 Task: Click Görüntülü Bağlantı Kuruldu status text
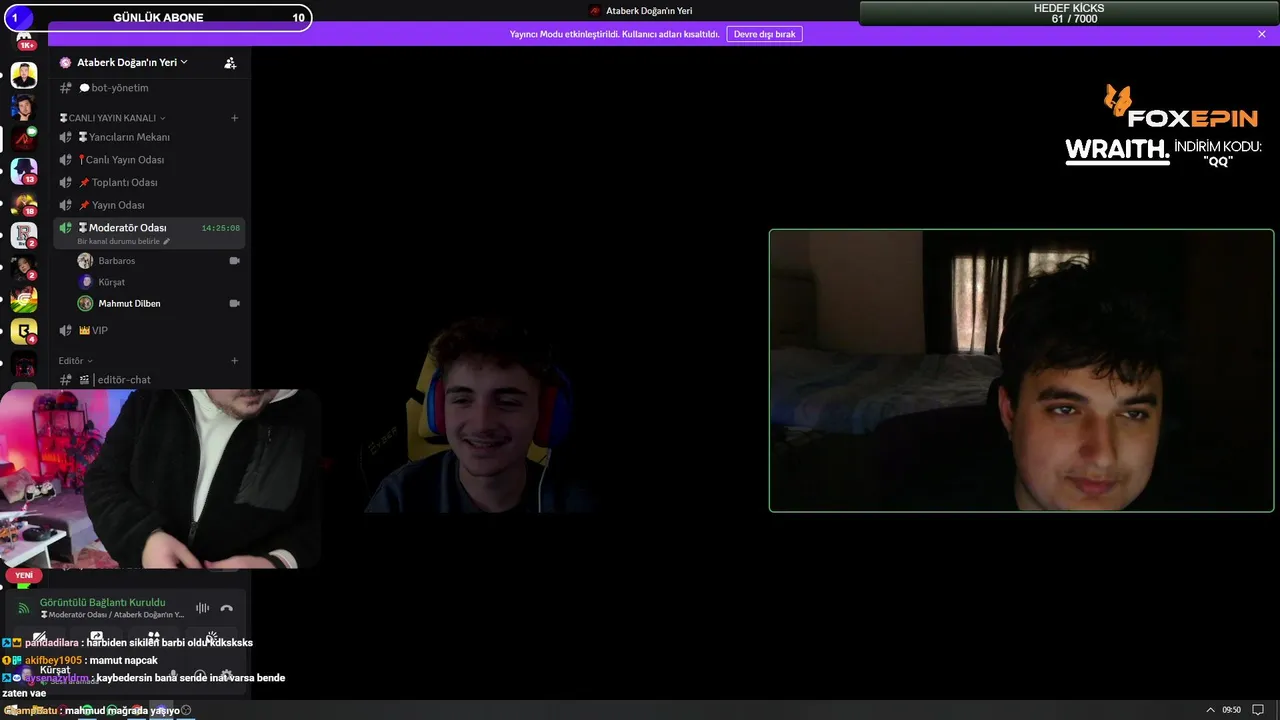click(103, 602)
